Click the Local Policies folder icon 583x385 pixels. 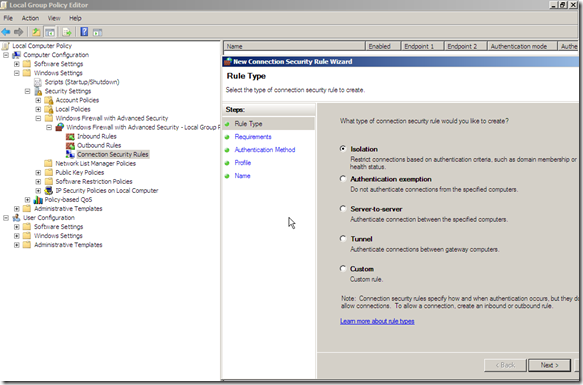coord(49,109)
